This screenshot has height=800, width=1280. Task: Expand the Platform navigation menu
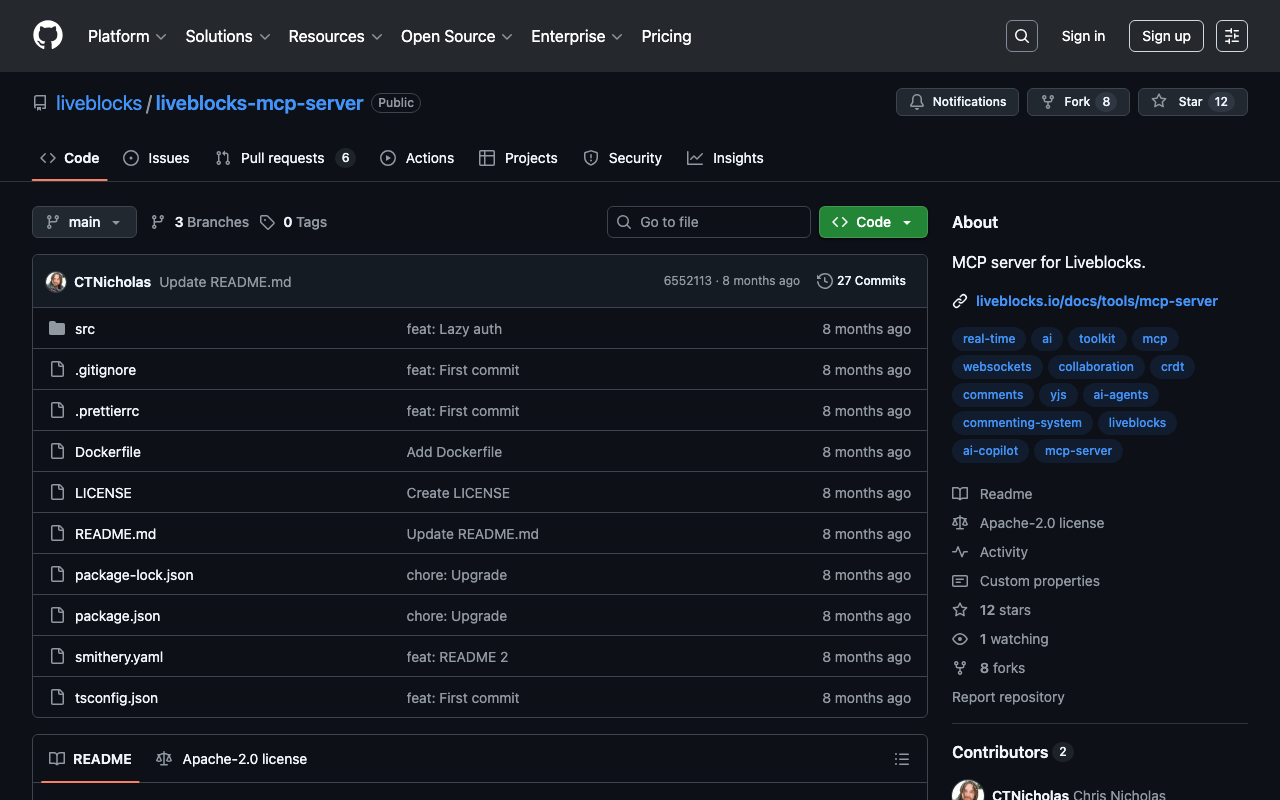point(127,36)
